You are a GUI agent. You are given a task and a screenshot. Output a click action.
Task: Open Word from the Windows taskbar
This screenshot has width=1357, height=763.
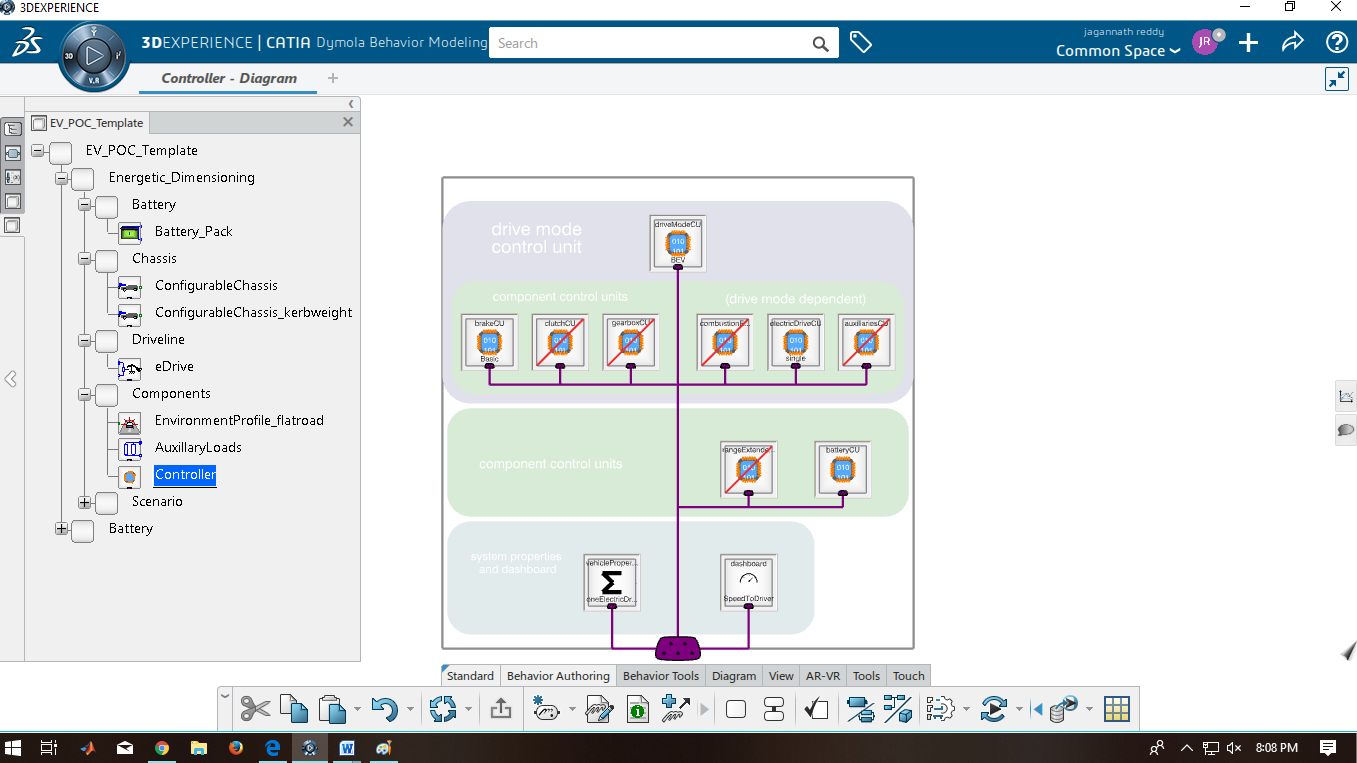347,747
